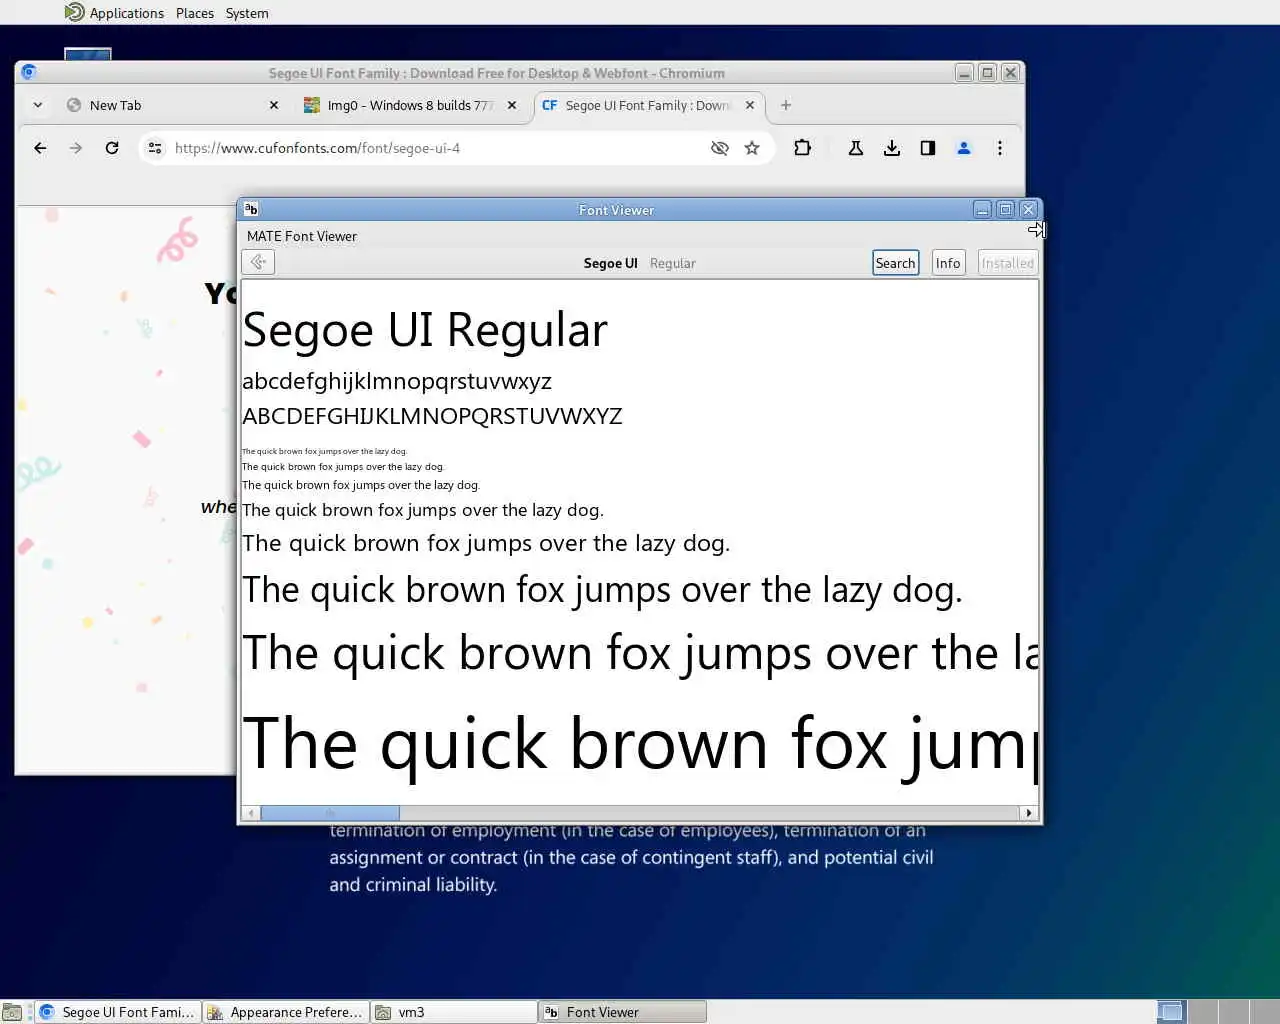Open the Chromium profile avatar
The width and height of the screenshot is (1280, 1024).
pos(964,148)
